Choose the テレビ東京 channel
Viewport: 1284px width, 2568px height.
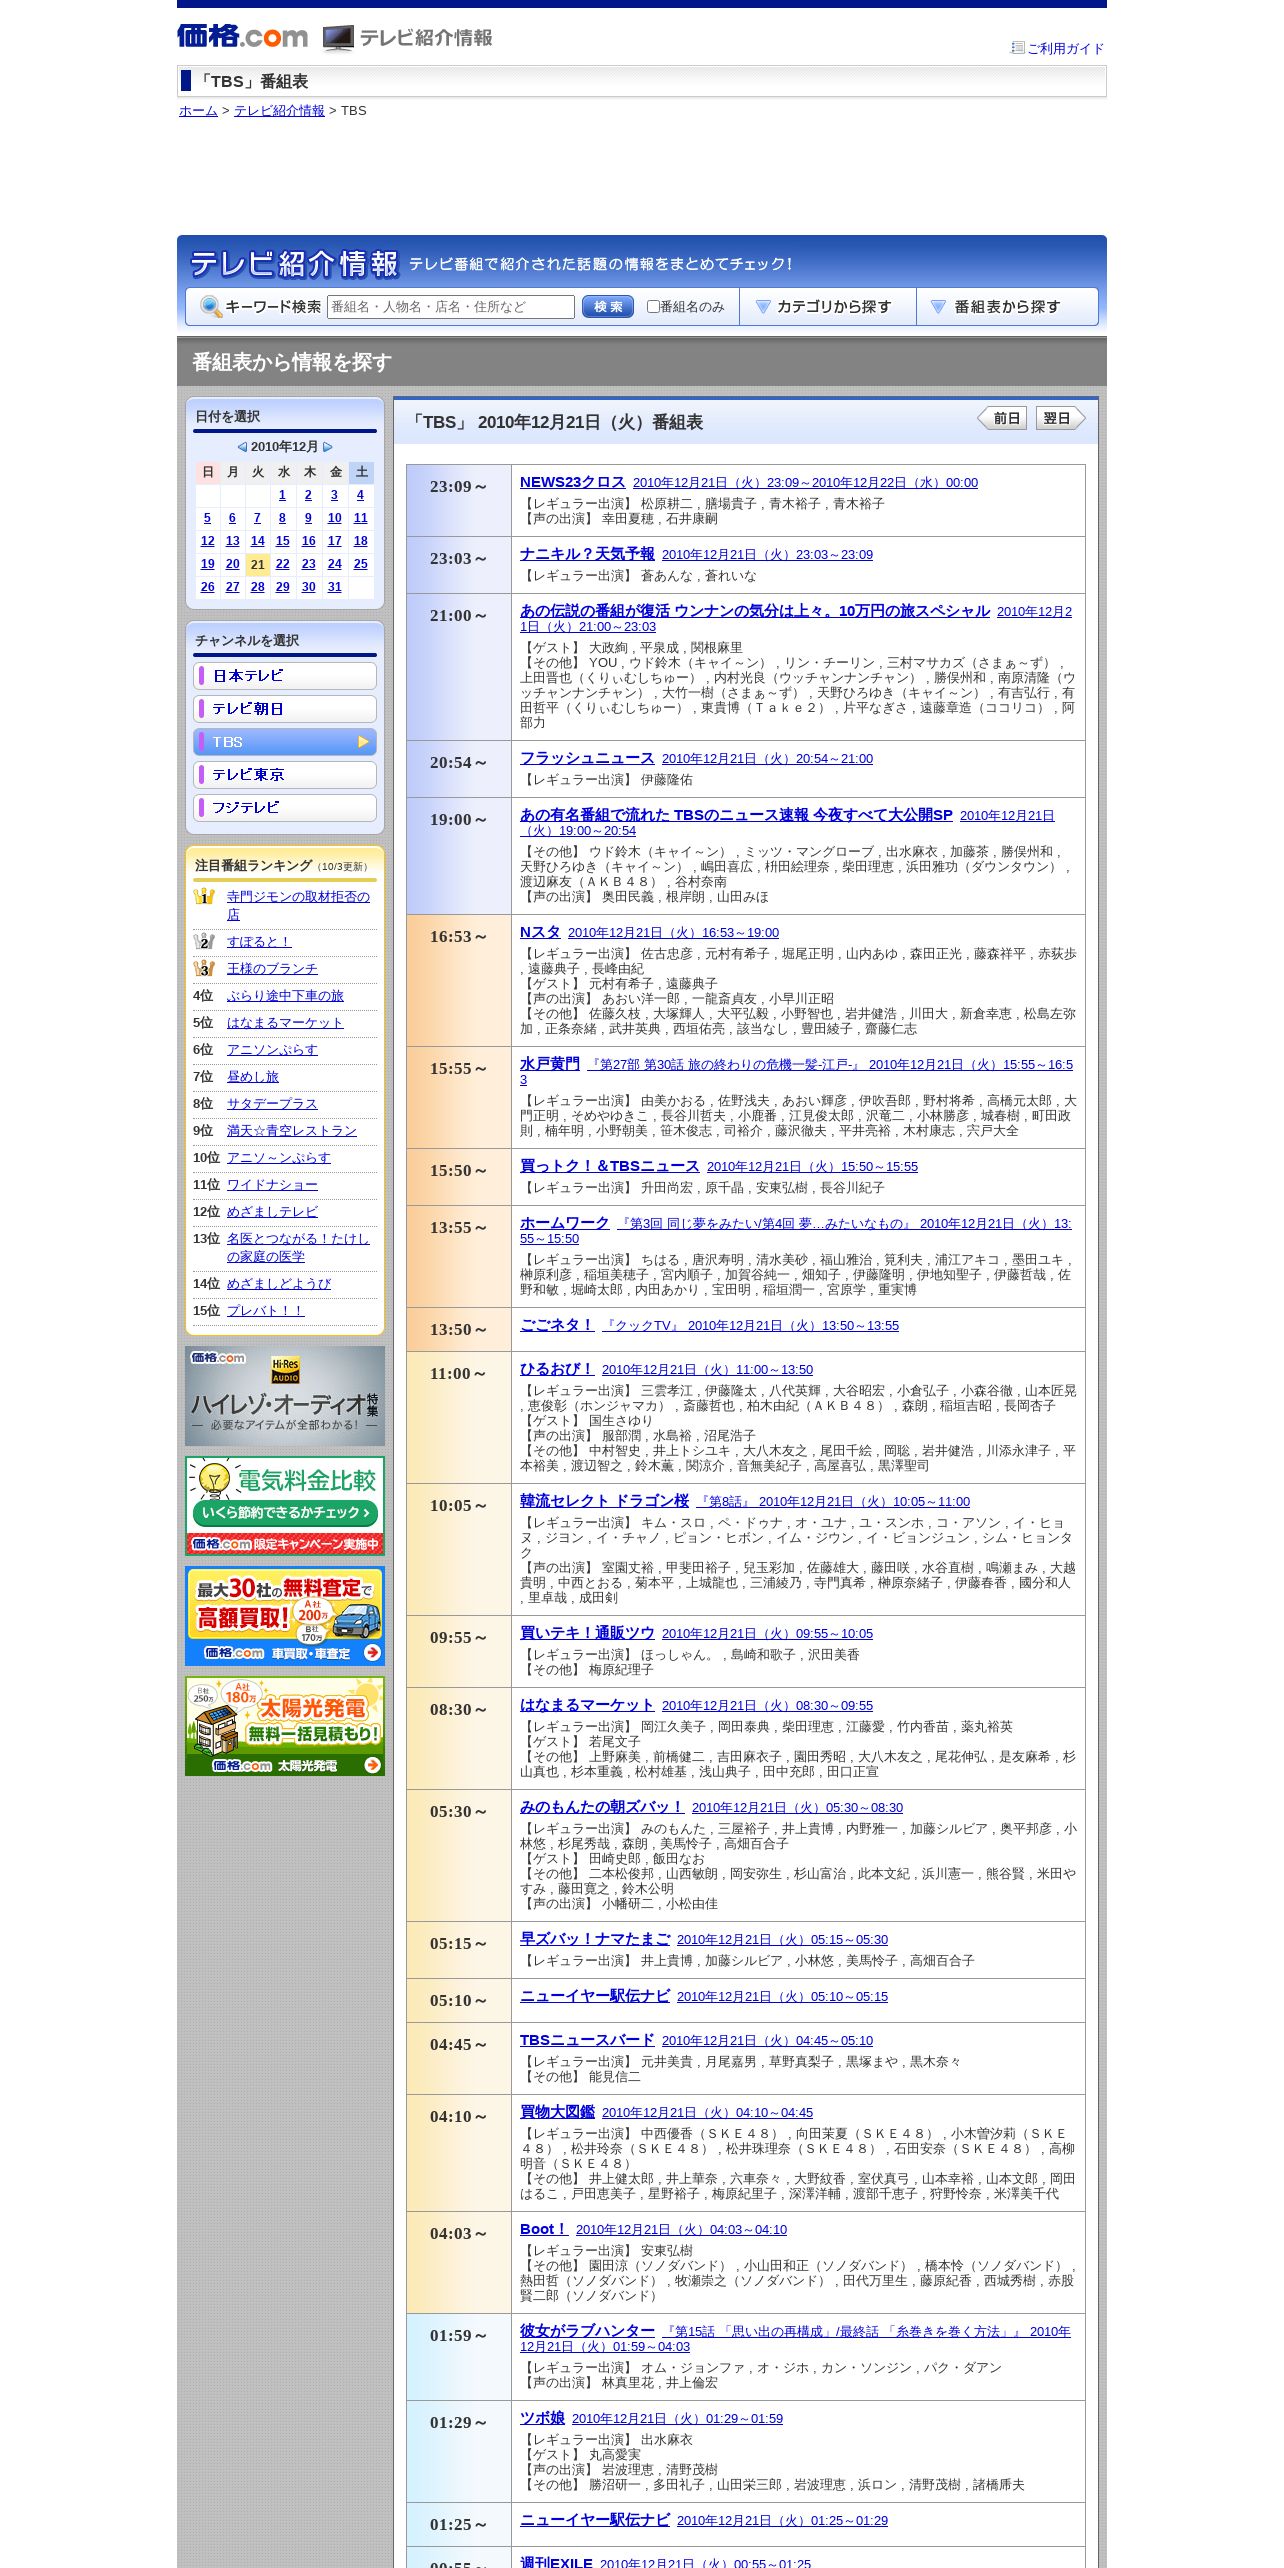click(x=285, y=775)
